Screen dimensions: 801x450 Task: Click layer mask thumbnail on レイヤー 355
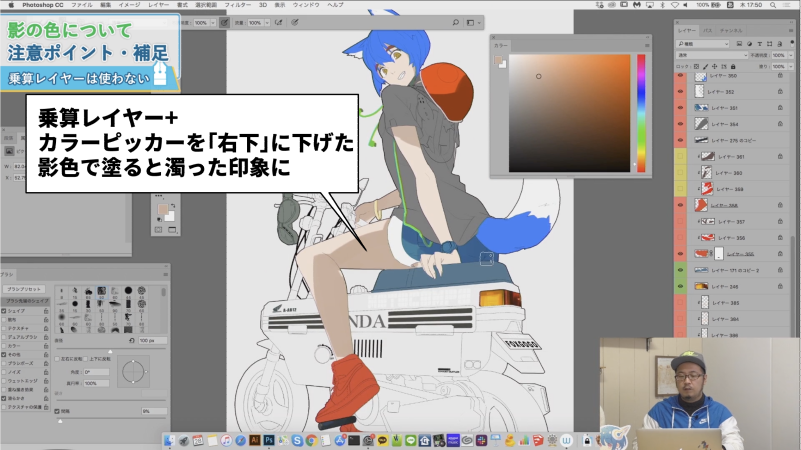click(x=719, y=253)
